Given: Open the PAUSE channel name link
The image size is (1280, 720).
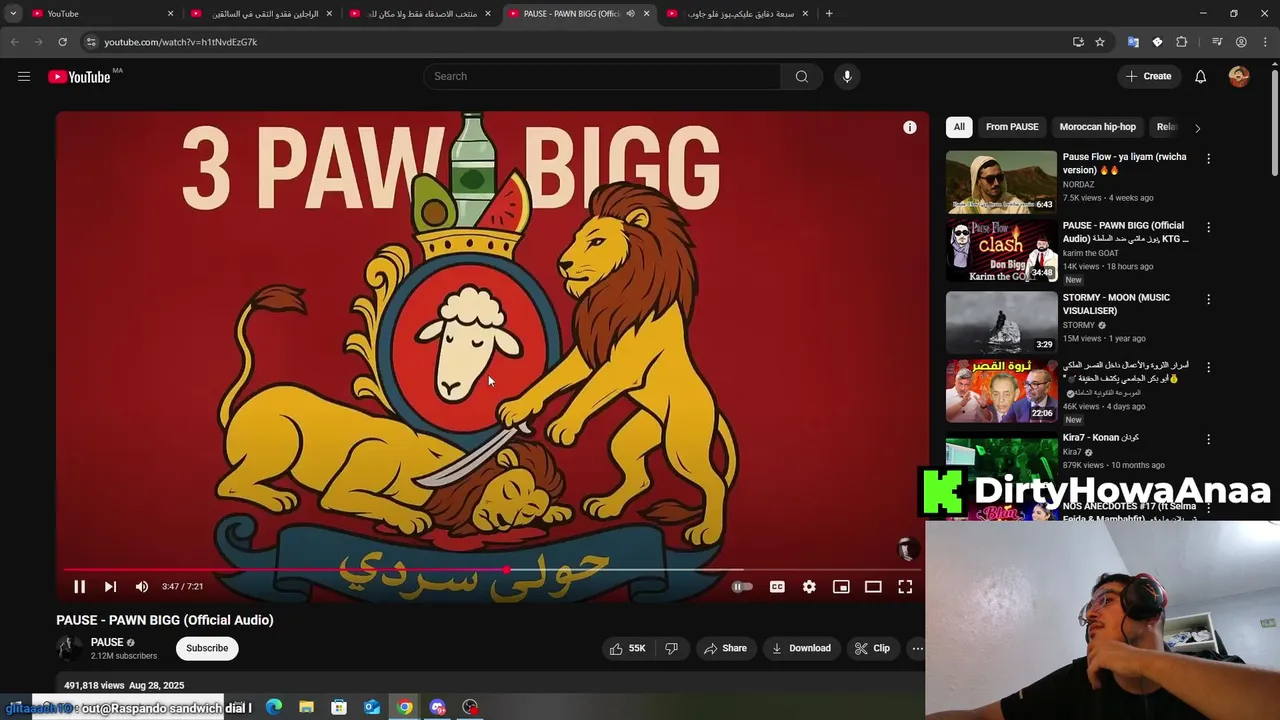Looking at the screenshot, I should pyautogui.click(x=107, y=642).
